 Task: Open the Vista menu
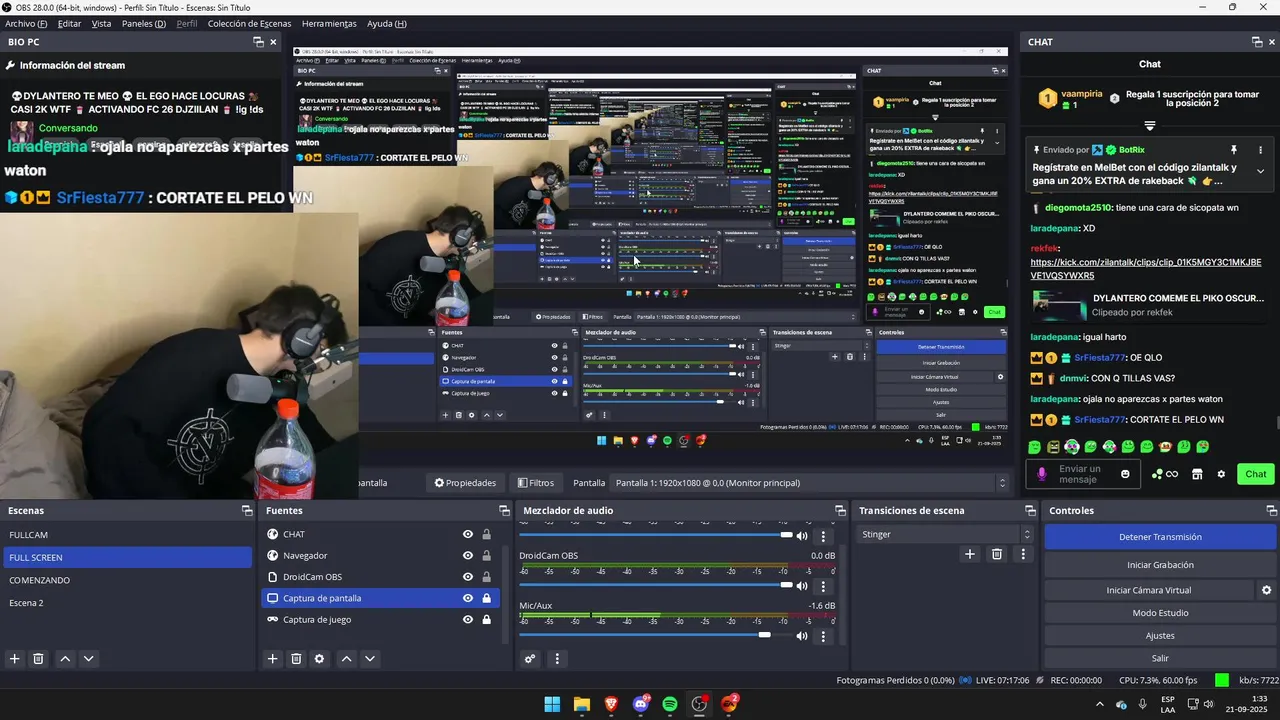coord(102,23)
